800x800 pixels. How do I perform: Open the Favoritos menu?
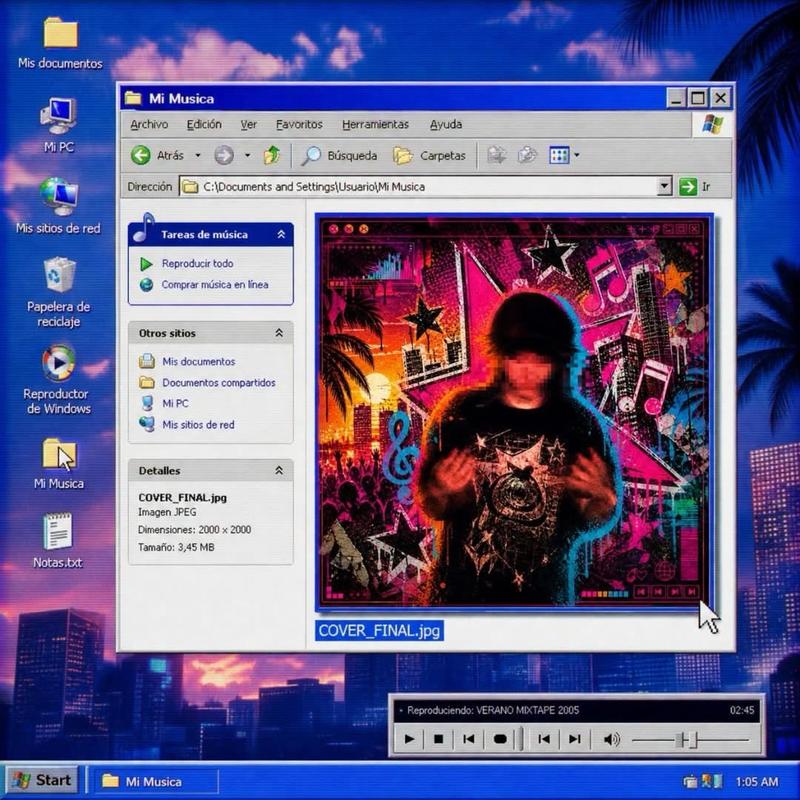click(x=299, y=124)
